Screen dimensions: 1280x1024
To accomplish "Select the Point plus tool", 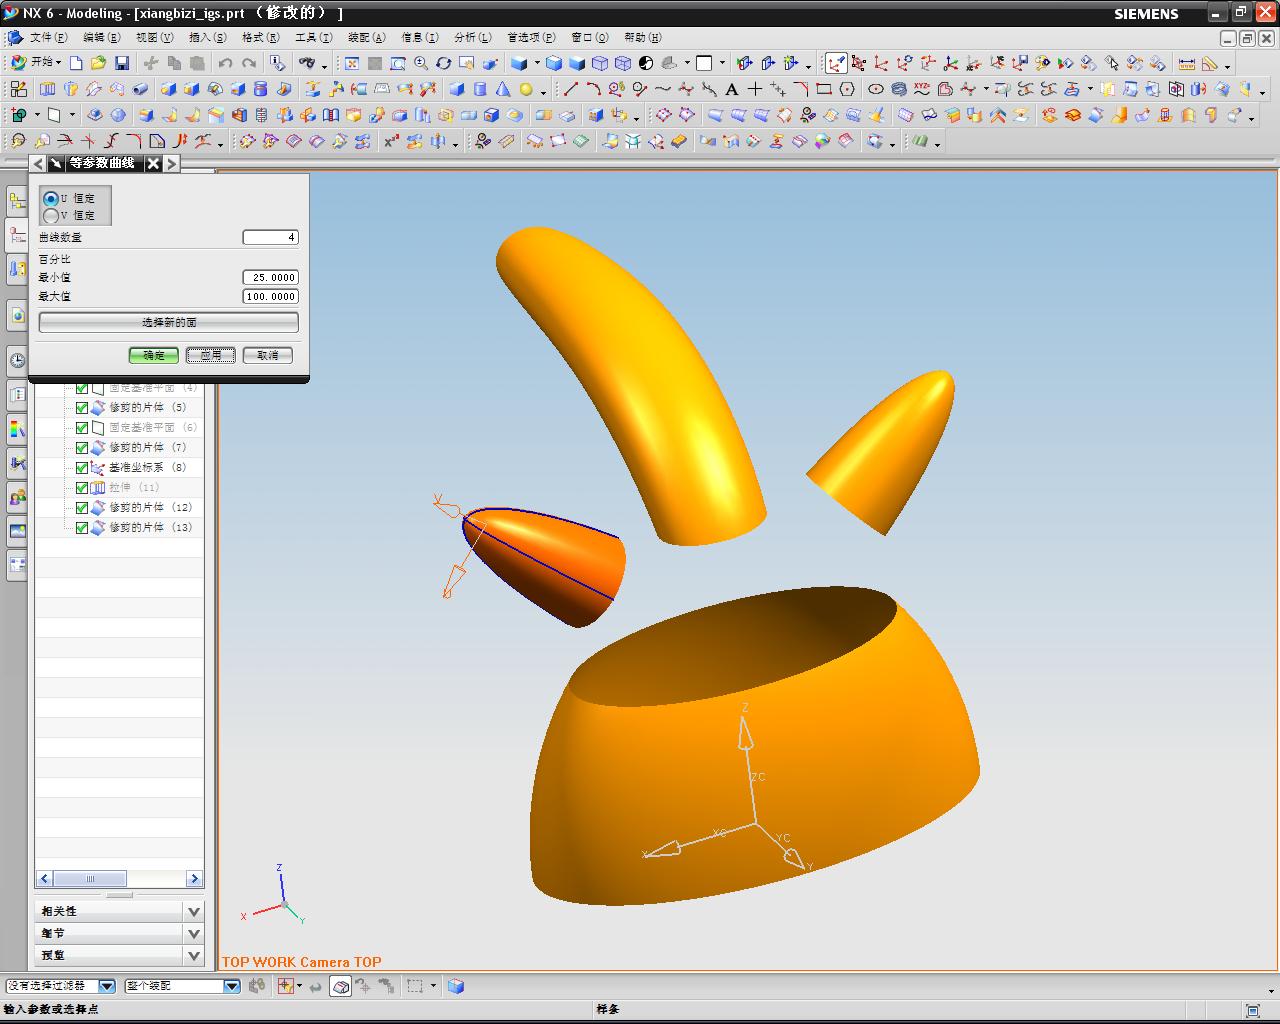I will coord(755,89).
